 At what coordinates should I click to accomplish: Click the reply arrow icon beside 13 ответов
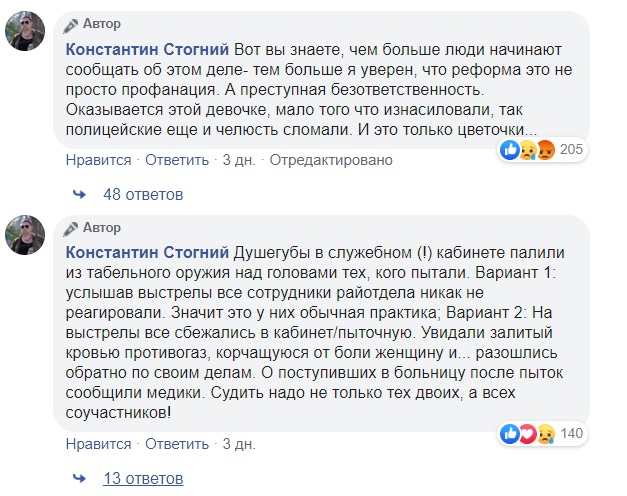81,476
